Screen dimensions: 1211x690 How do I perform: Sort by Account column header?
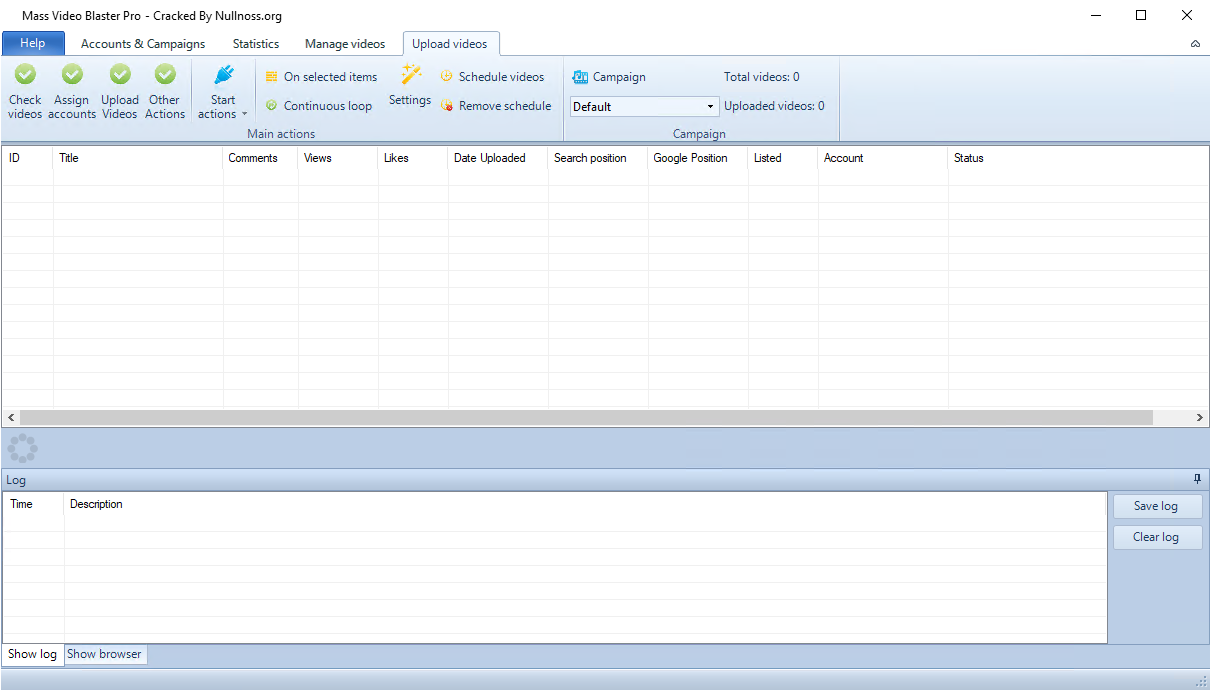(x=883, y=158)
